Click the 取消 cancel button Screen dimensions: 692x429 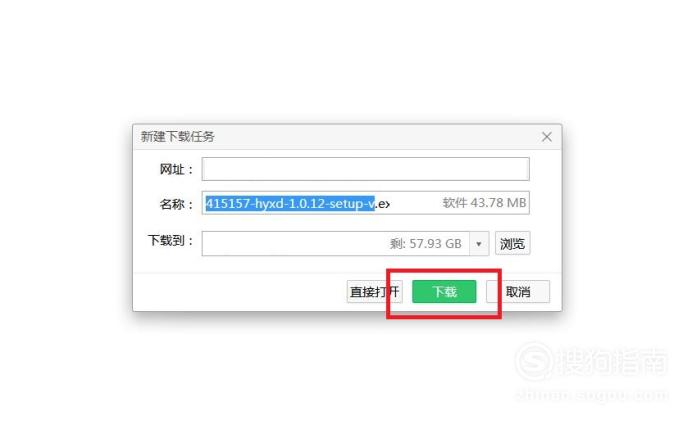[518, 292]
